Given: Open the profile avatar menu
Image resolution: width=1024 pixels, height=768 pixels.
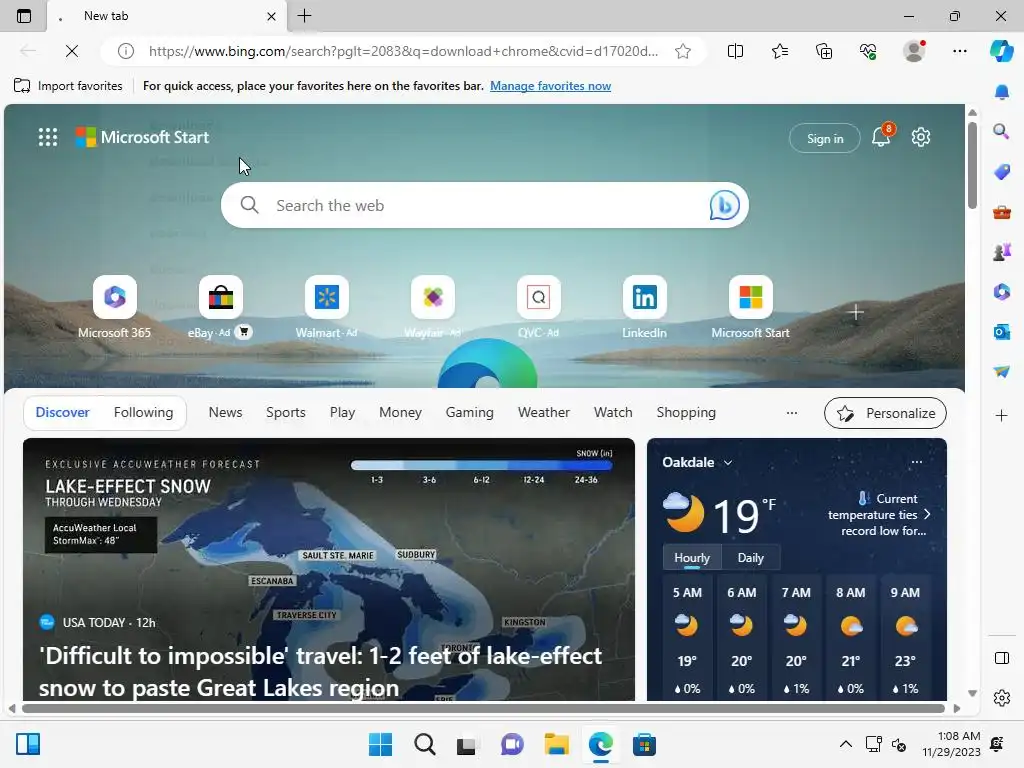Looking at the screenshot, I should 914,51.
